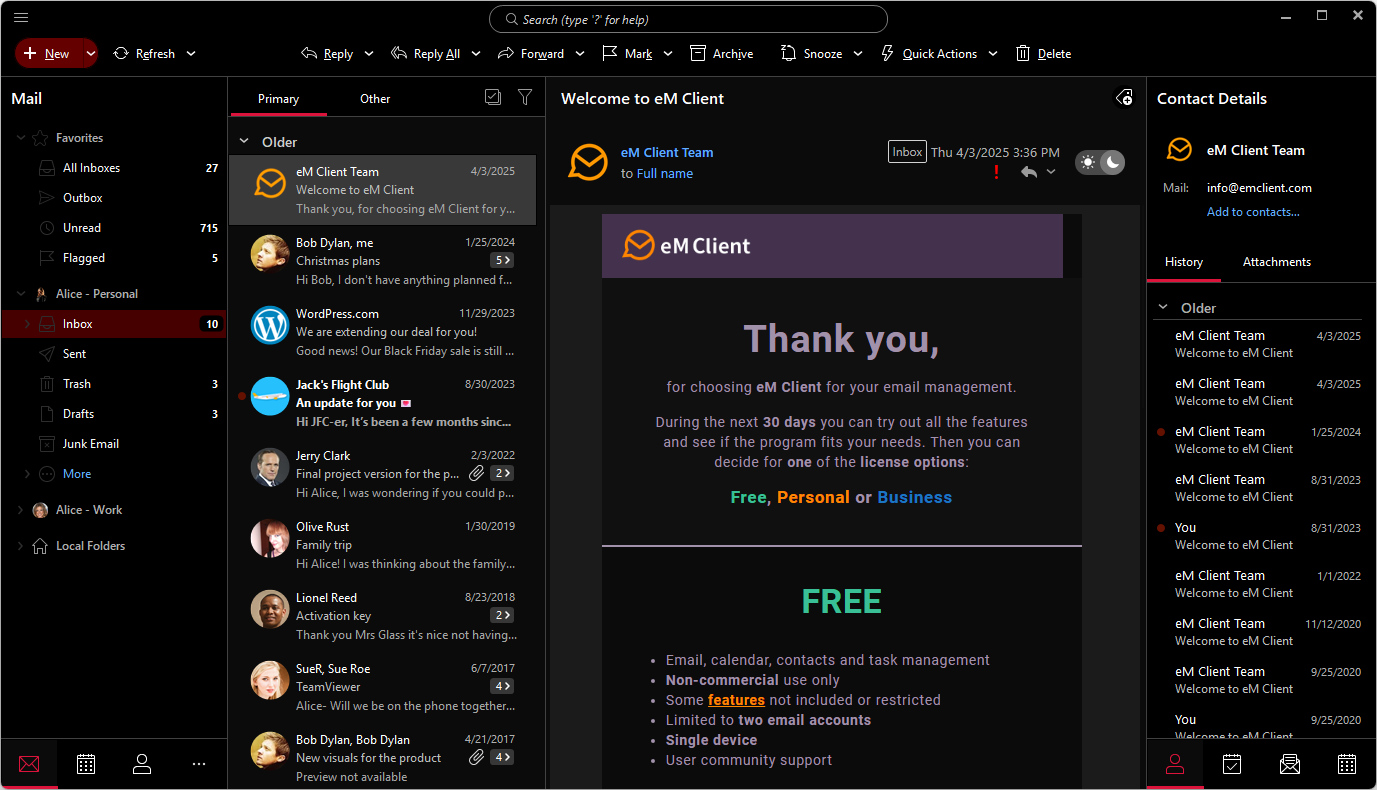The image size is (1377, 790).
Task: Open the Attachments tab in Contact Details
Action: point(1277,262)
